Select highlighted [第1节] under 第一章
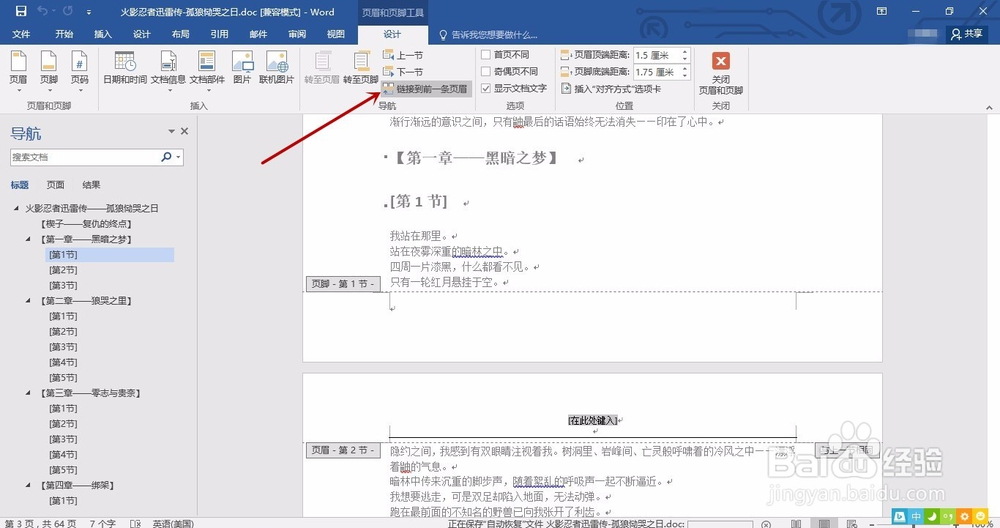Viewport: 1000px width, 528px height. pyautogui.click(x=111, y=254)
